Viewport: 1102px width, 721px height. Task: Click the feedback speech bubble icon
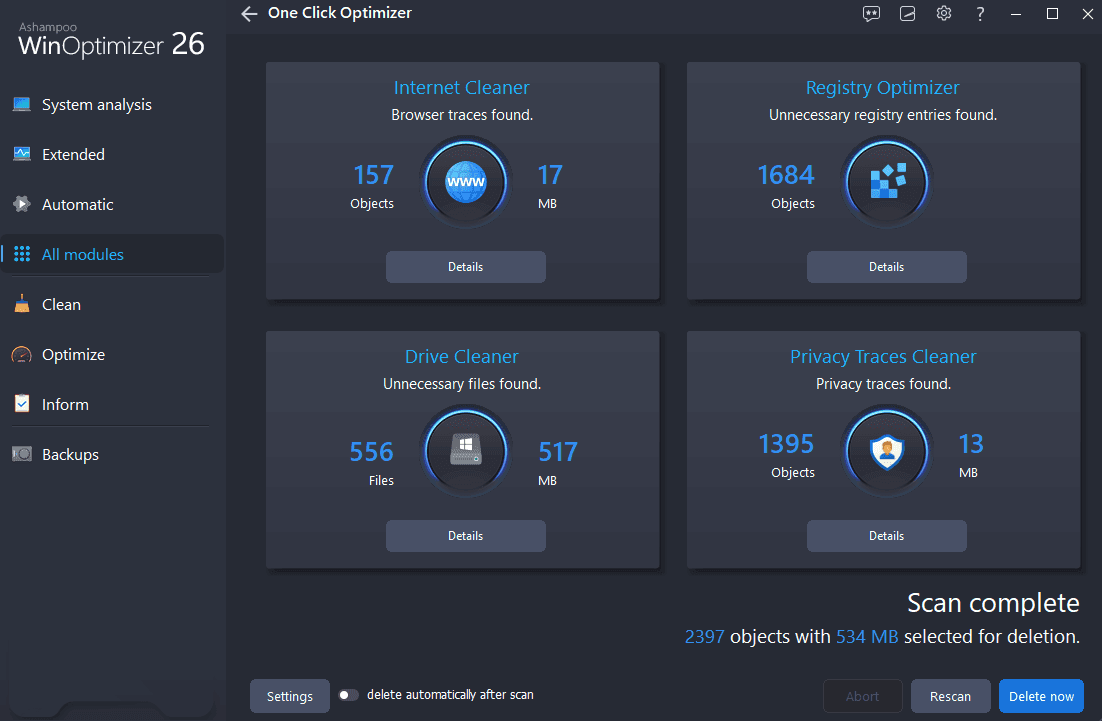(x=871, y=14)
